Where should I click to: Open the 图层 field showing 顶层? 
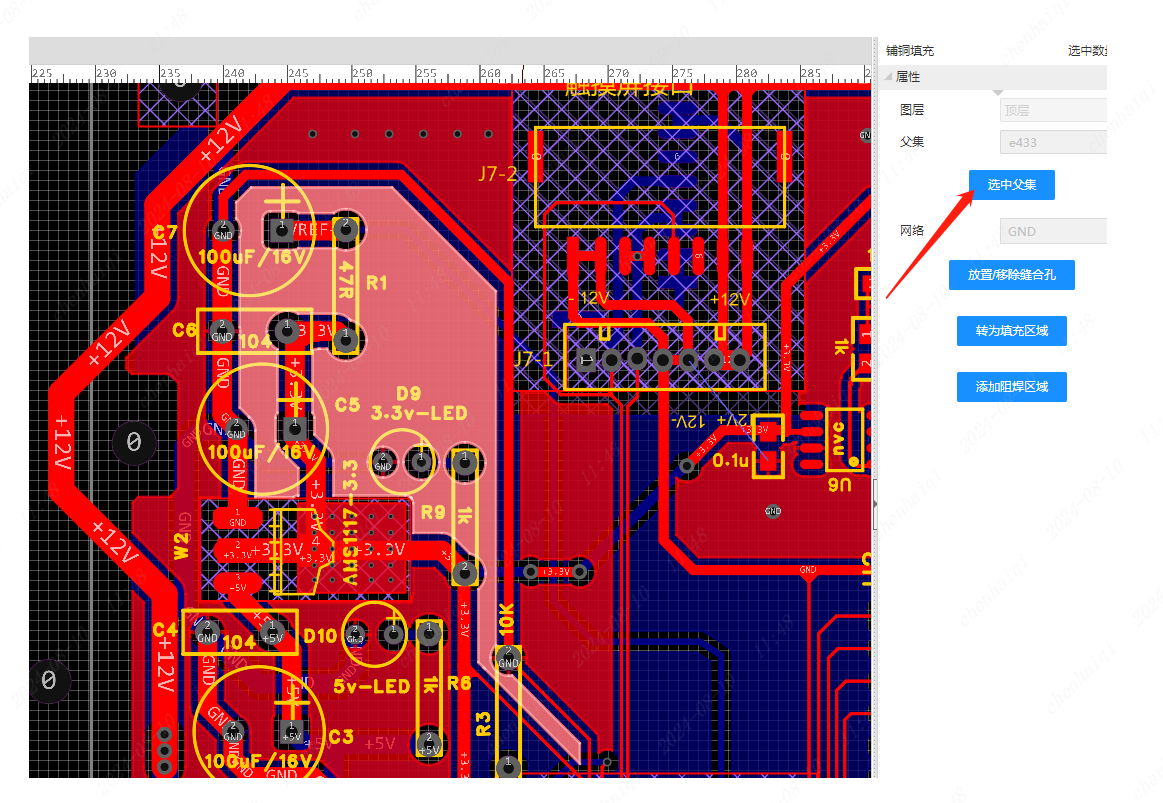point(1053,110)
